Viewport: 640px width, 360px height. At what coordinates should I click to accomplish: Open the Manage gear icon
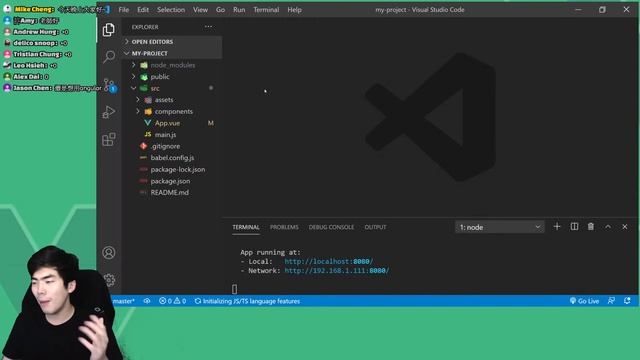coord(109,280)
